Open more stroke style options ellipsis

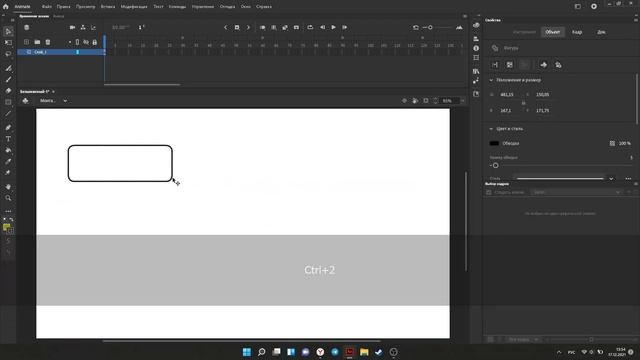click(628, 178)
